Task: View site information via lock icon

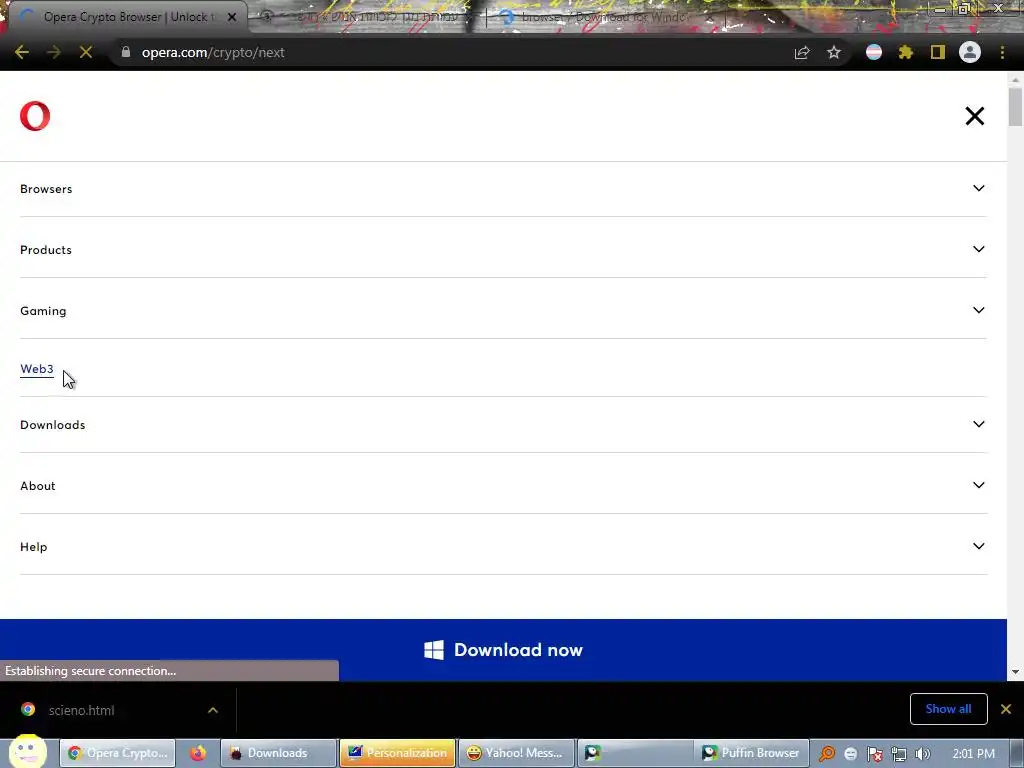Action: 126,52
